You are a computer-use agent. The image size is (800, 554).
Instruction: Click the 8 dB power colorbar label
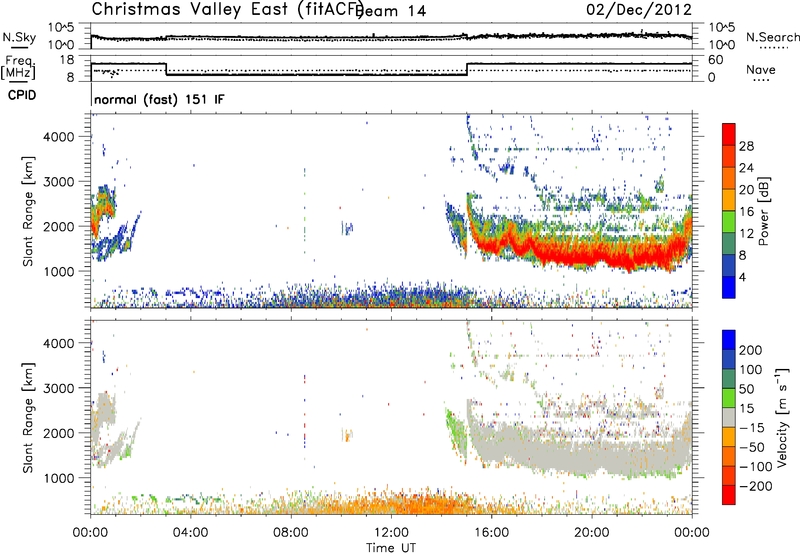(x=742, y=256)
